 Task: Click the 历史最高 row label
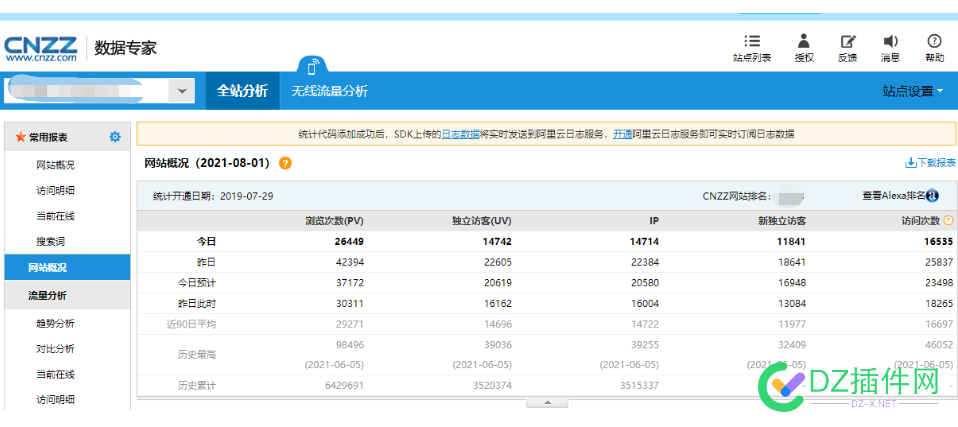[x=196, y=354]
